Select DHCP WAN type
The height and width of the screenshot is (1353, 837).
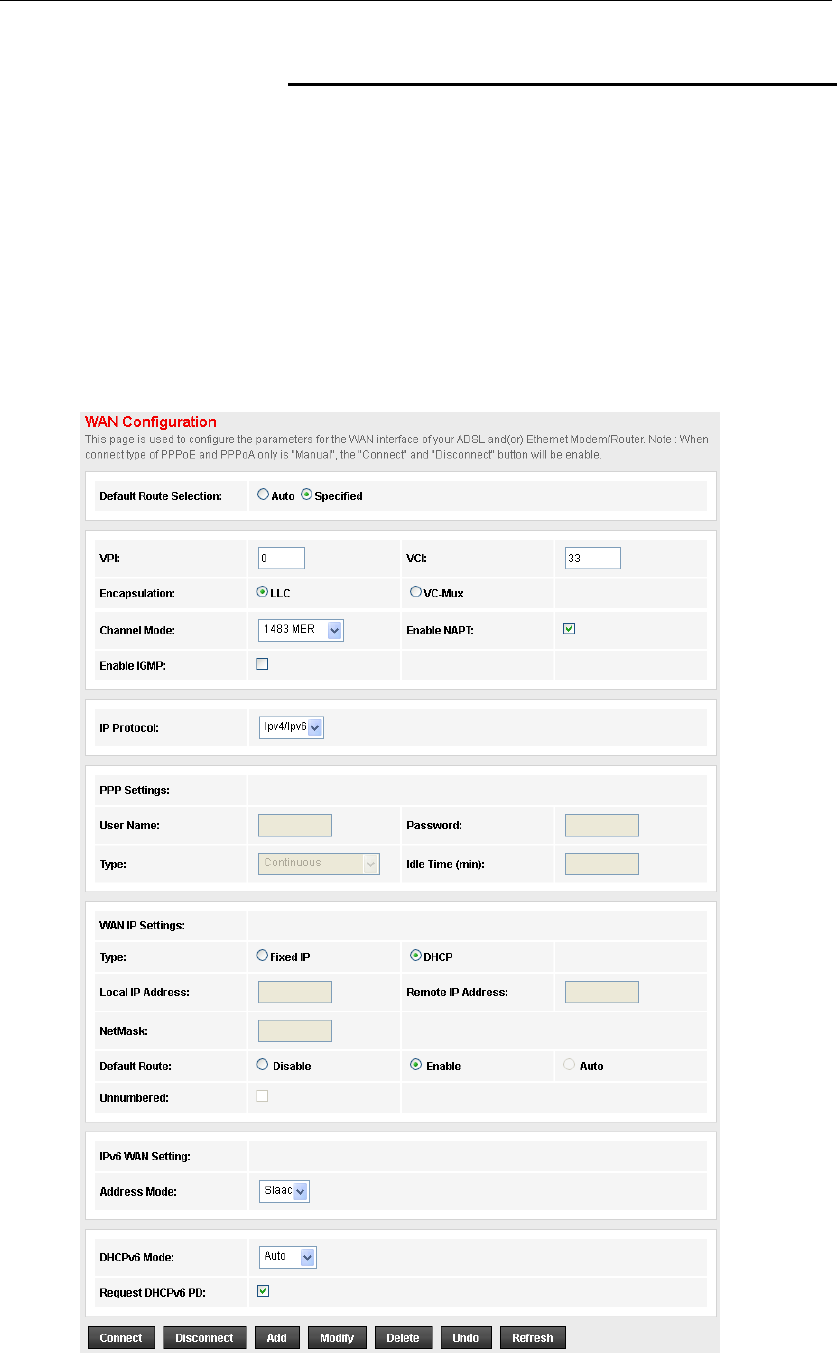point(416,955)
